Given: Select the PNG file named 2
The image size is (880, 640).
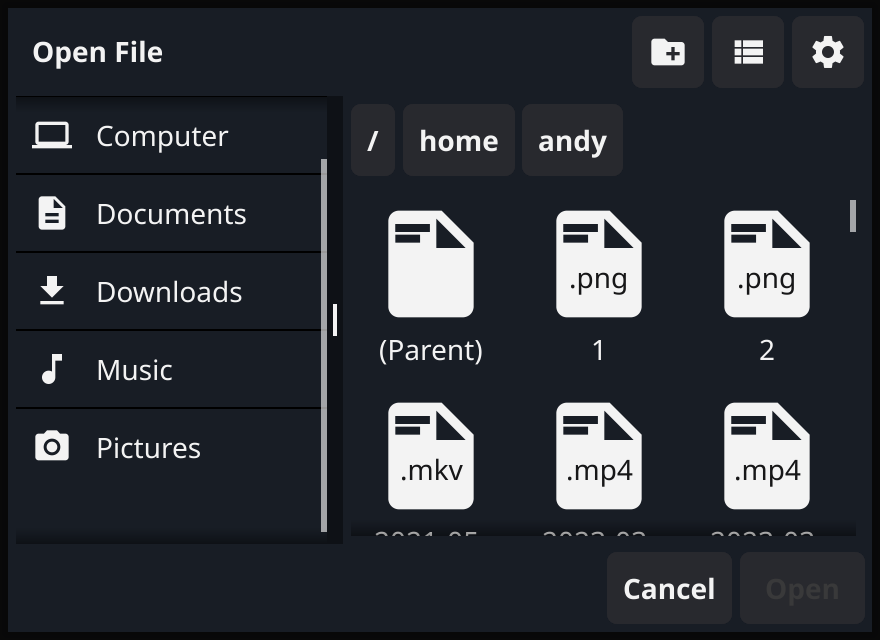Looking at the screenshot, I should coord(767,265).
